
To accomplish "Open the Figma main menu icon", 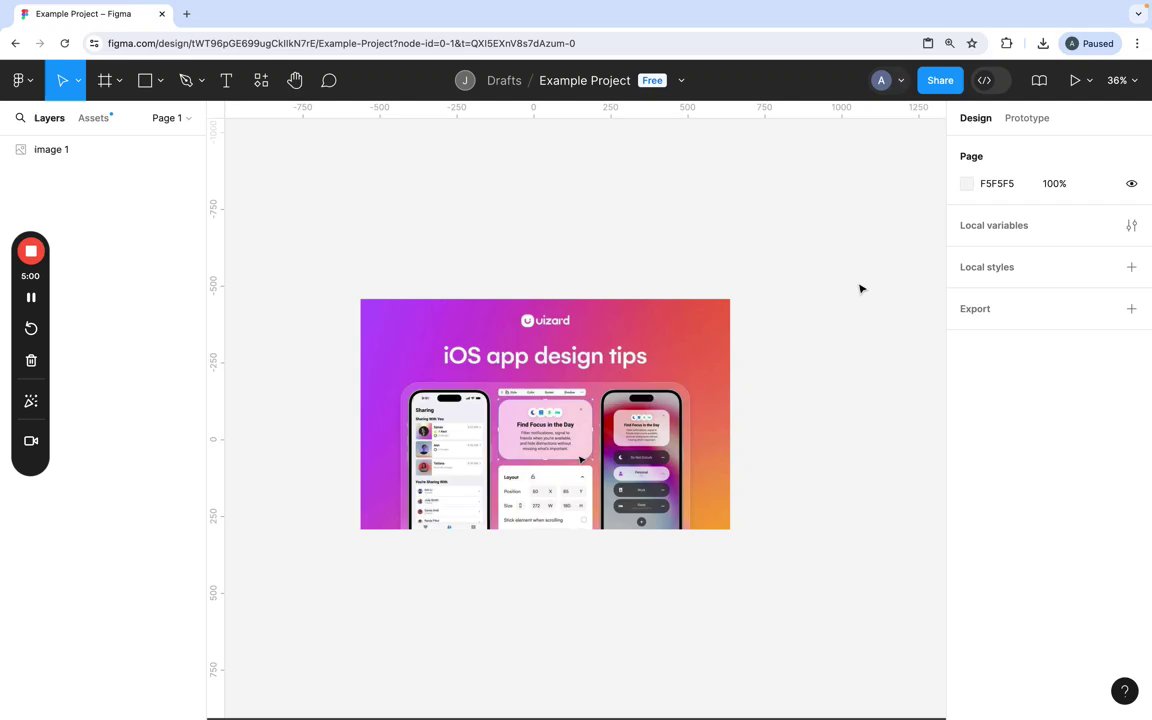I will pyautogui.click(x=18, y=80).
